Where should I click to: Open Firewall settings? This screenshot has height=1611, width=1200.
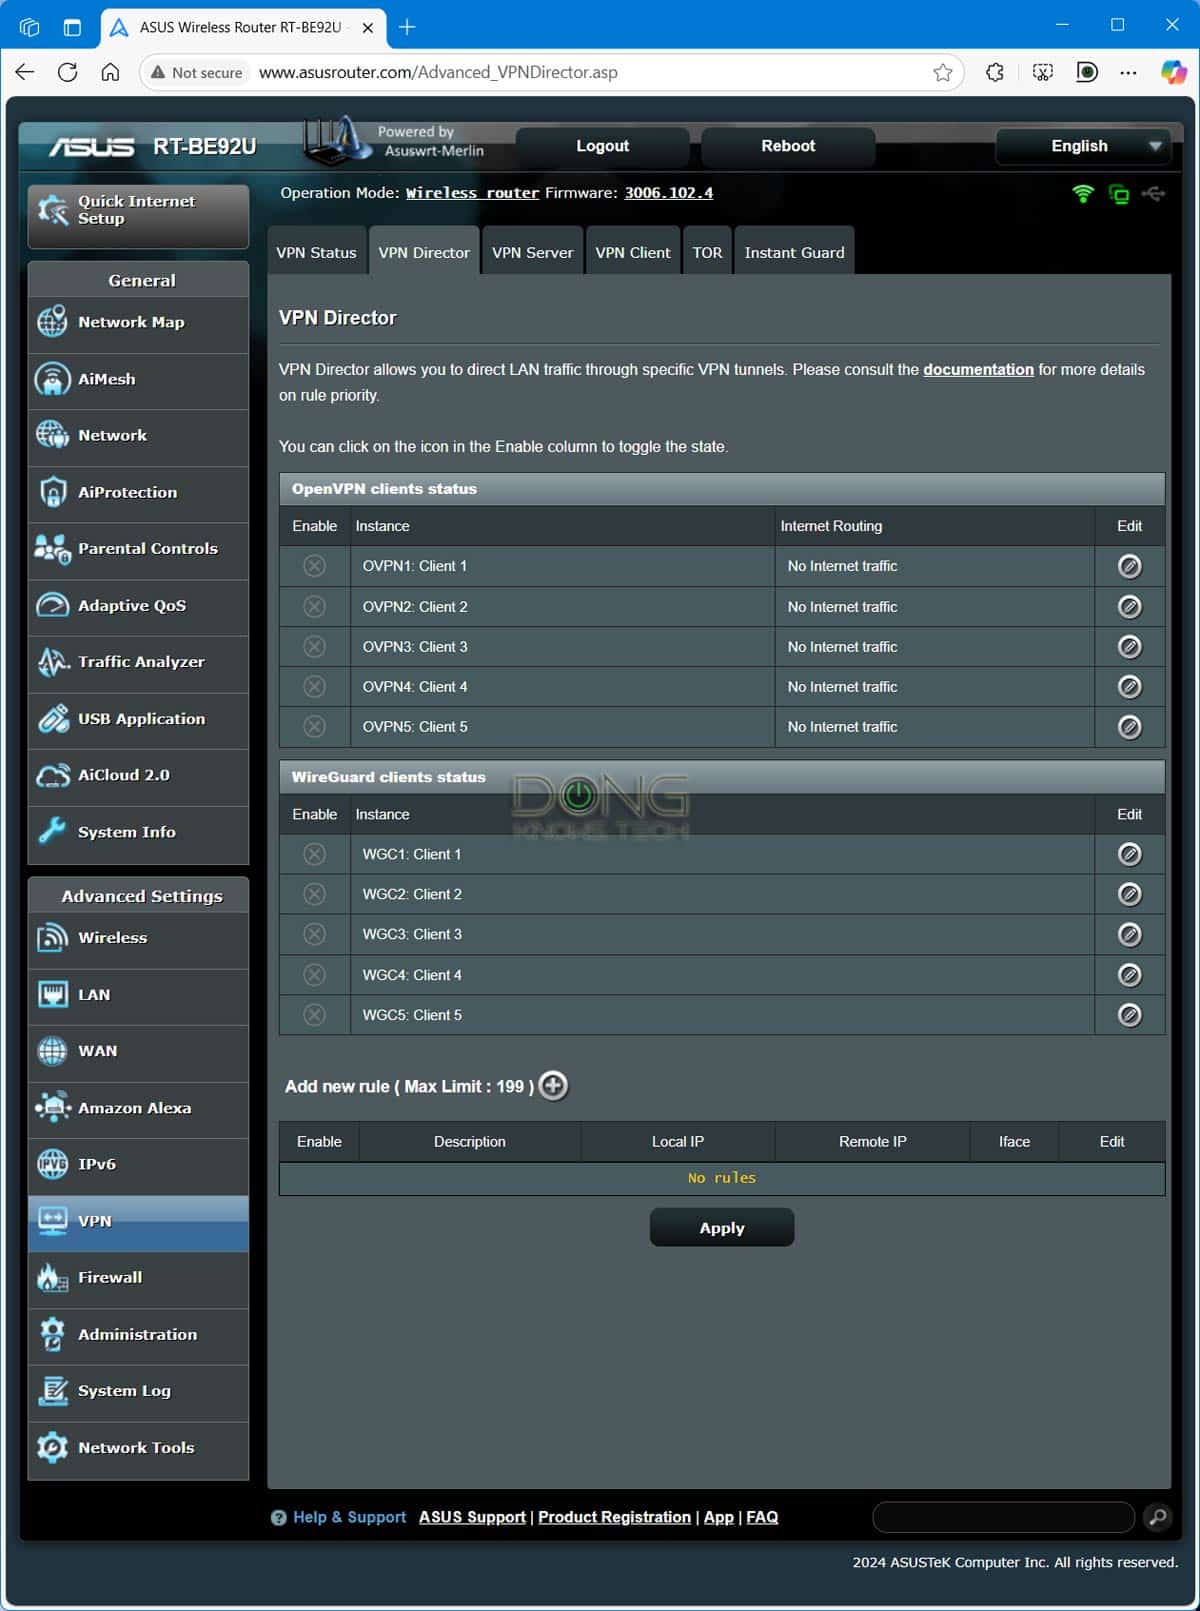click(138, 1278)
